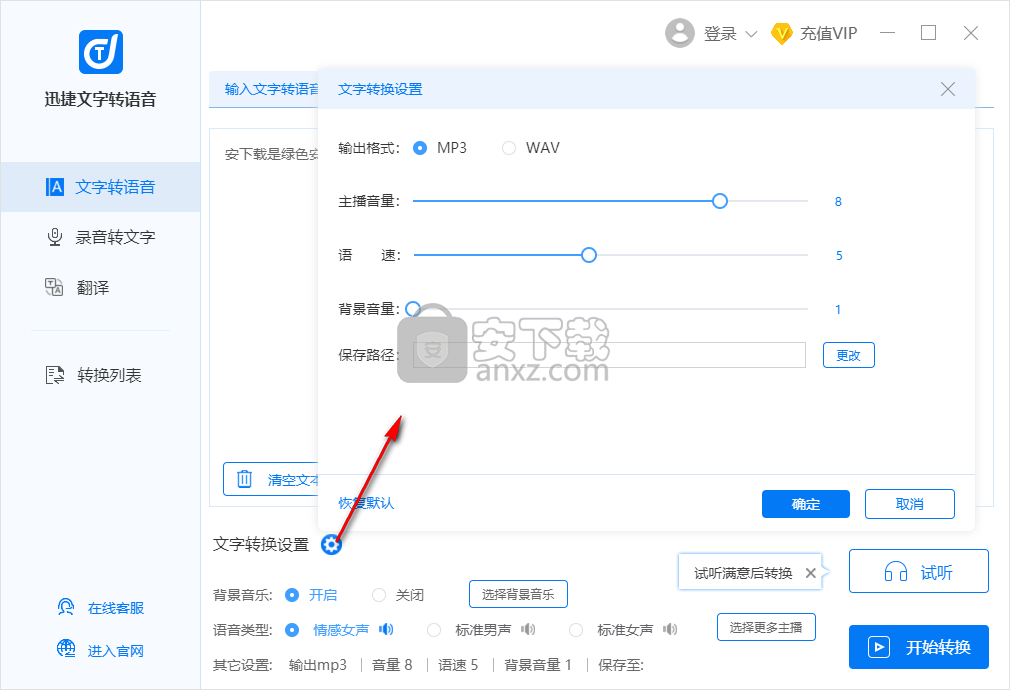The image size is (1010, 690).
Task: Click the 保存路径 input field
Action: tap(609, 355)
